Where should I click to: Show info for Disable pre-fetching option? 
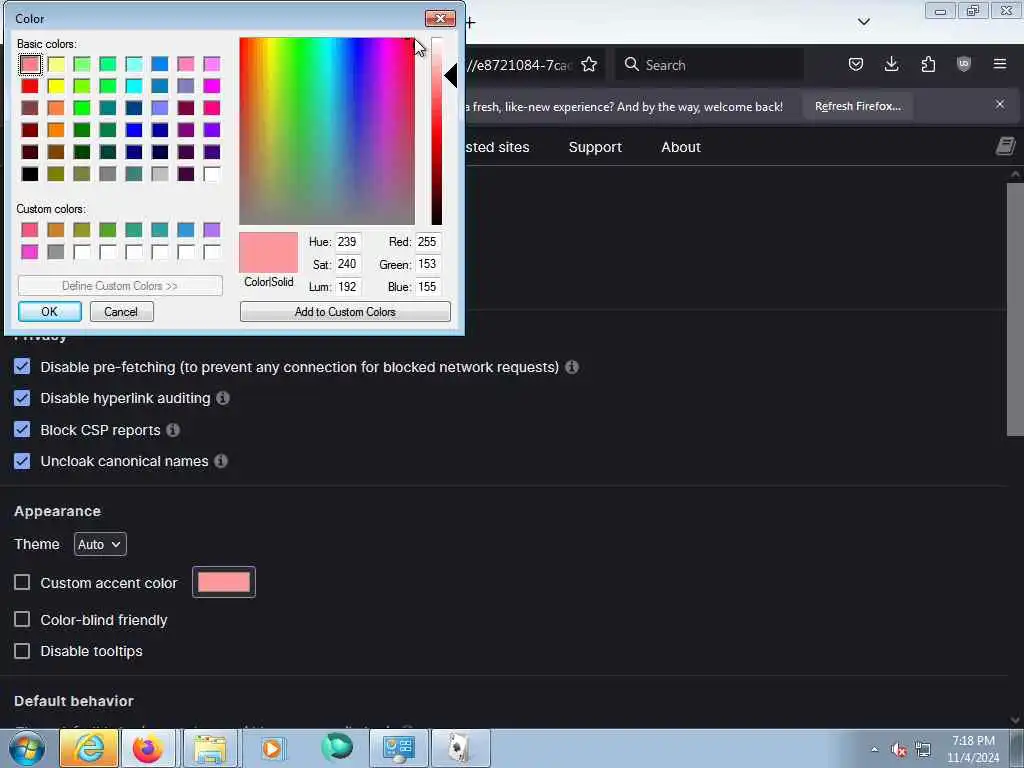point(572,367)
